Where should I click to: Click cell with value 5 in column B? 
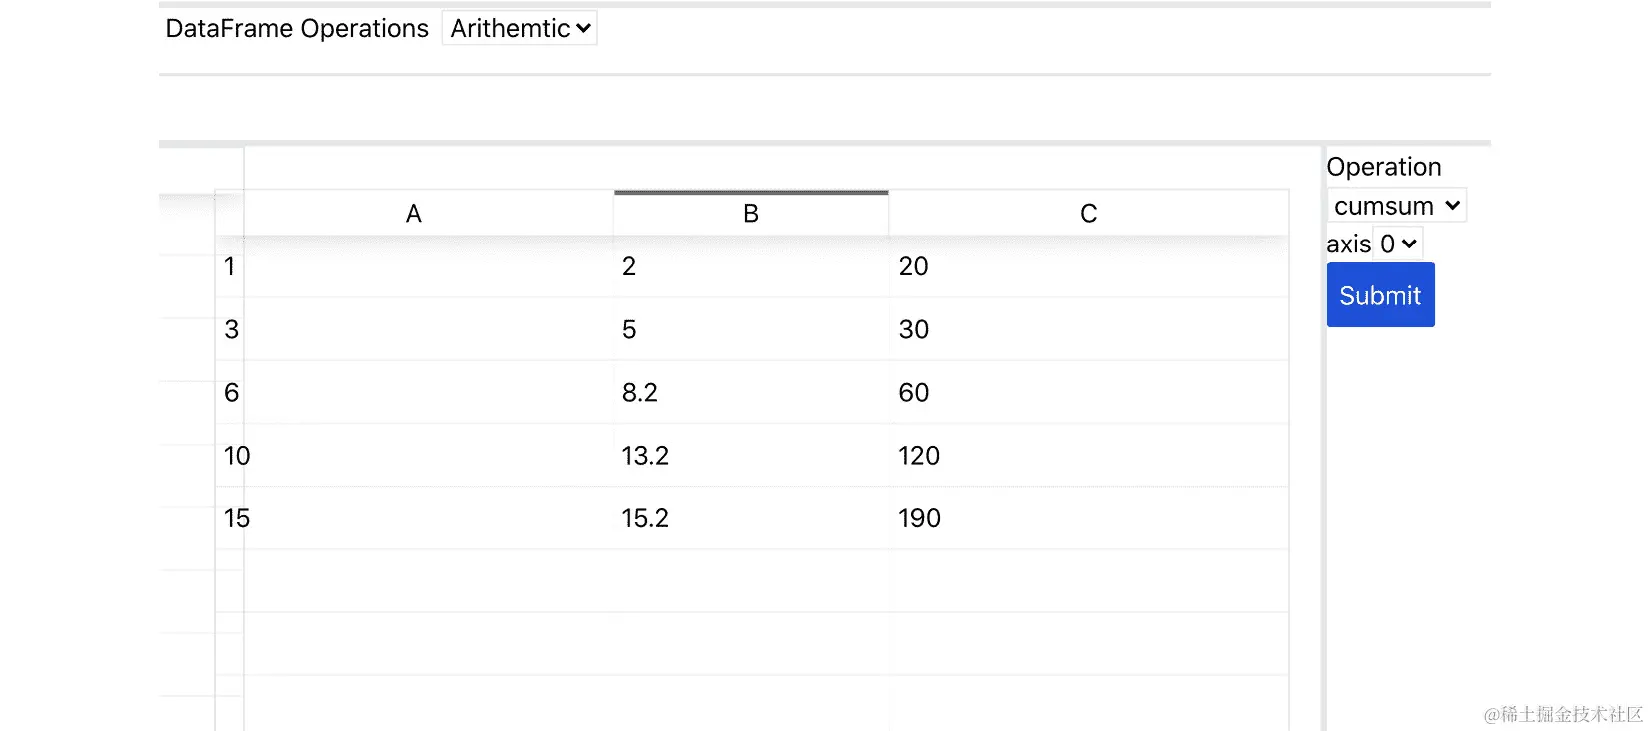[x=751, y=329]
